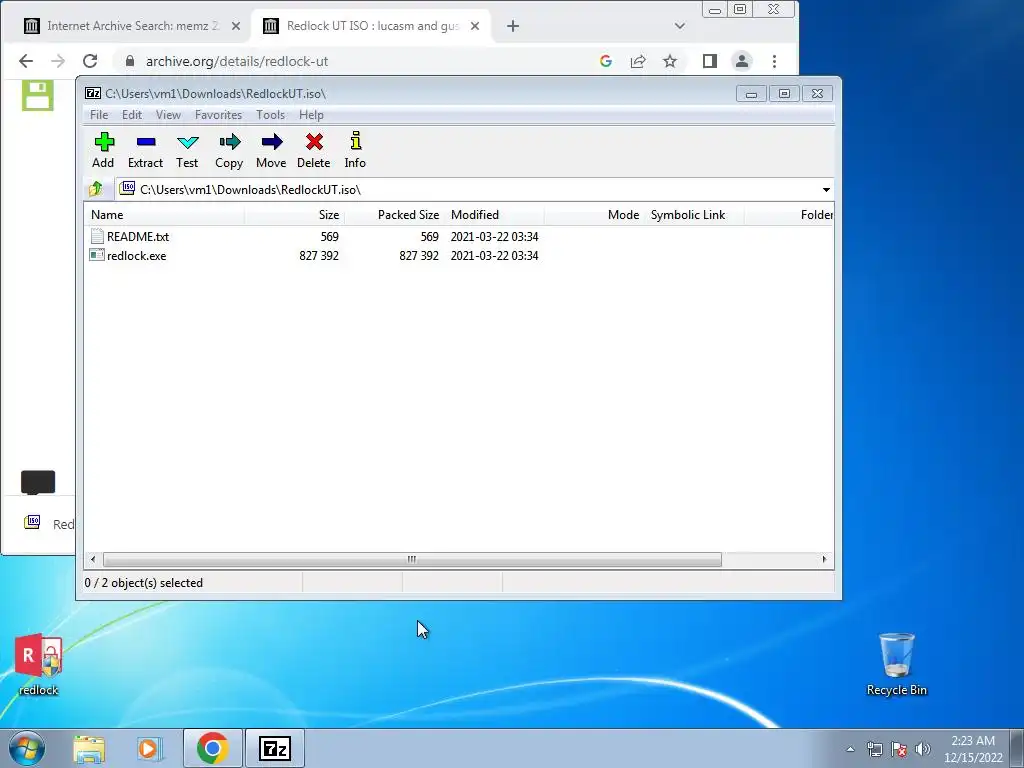Sort by the Modified column header
Viewport: 1024px width, 768px height.
(494, 215)
